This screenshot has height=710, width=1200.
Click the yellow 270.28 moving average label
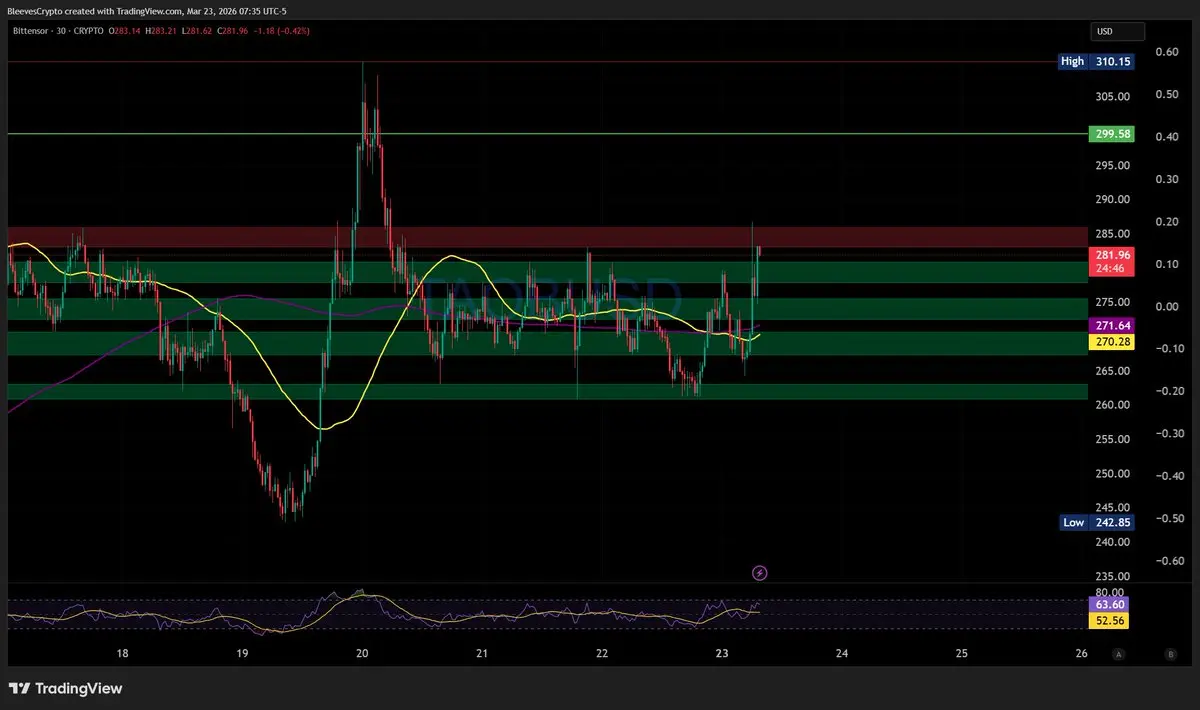(1112, 342)
